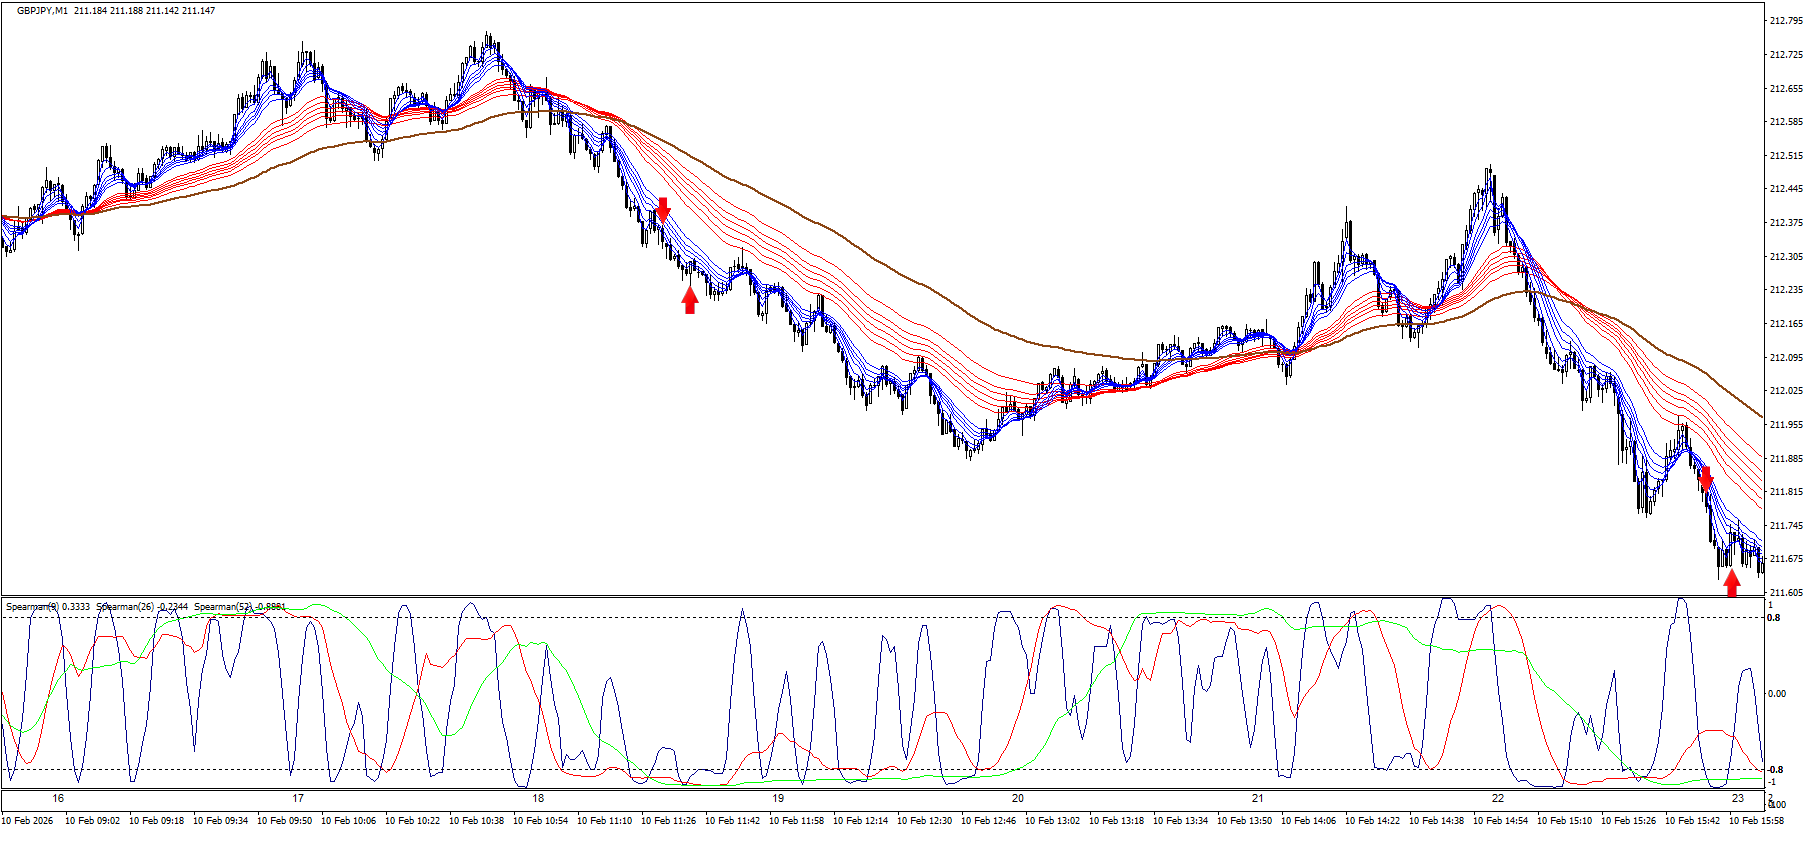Screen dimensions: 1816x847
Task: Click the 212.795 price scale label
Action: [x=1786, y=21]
